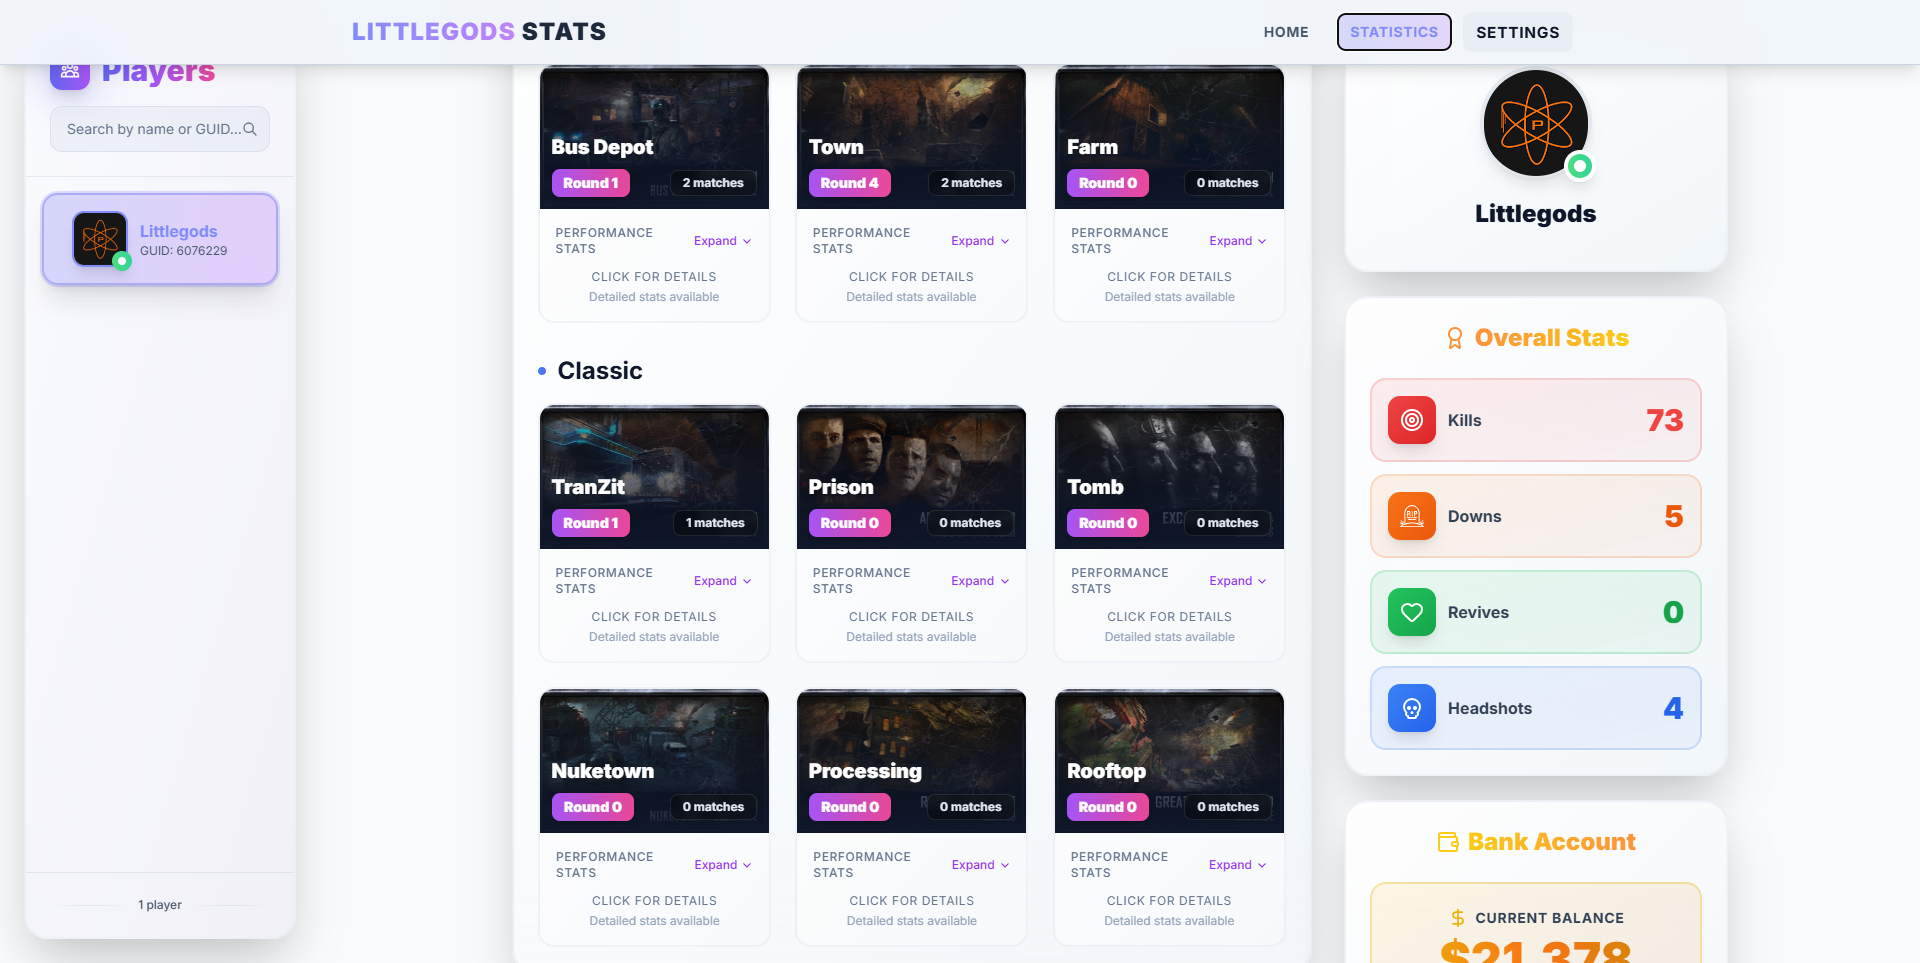Expand Rooftop performance stats
Viewport: 1920px width, 963px height.
point(1237,865)
